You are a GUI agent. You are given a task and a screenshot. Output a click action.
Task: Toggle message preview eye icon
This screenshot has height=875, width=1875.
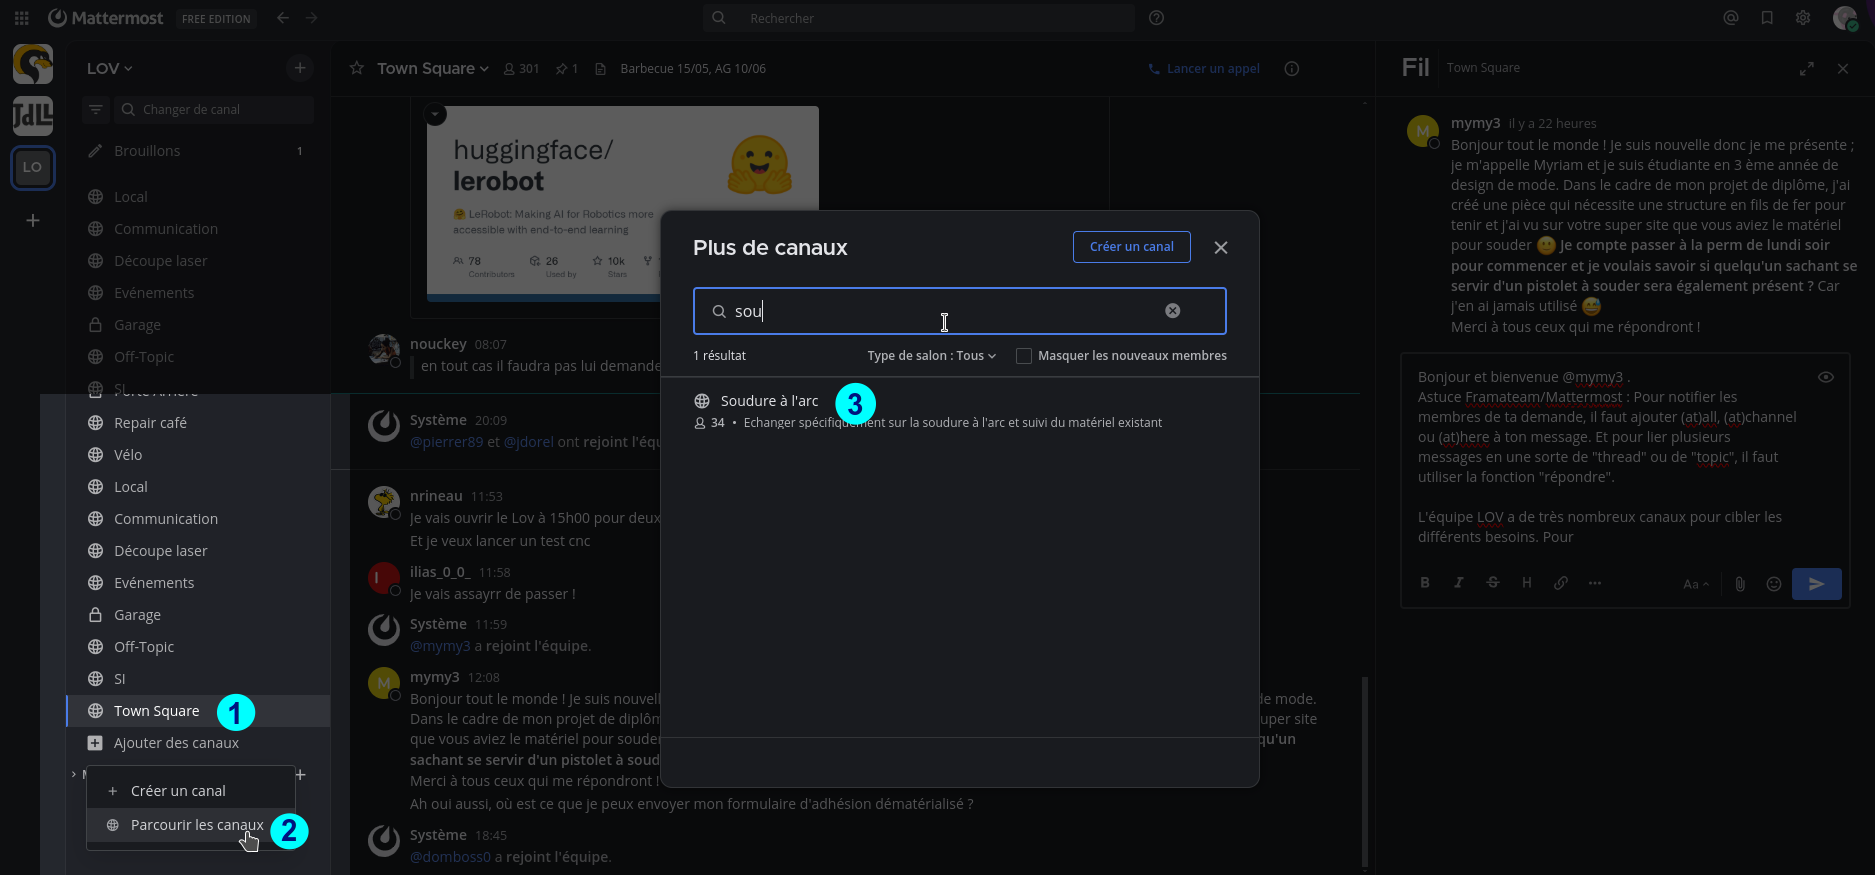(x=1825, y=377)
